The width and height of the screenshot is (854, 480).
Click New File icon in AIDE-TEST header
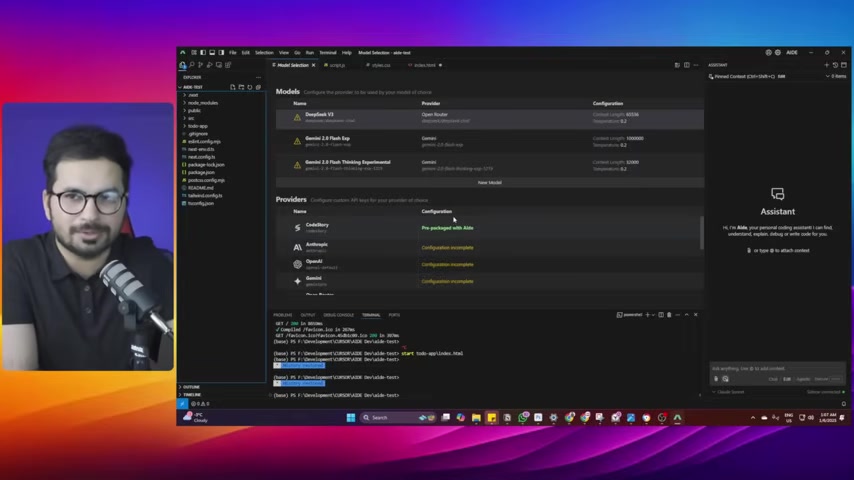coord(233,87)
